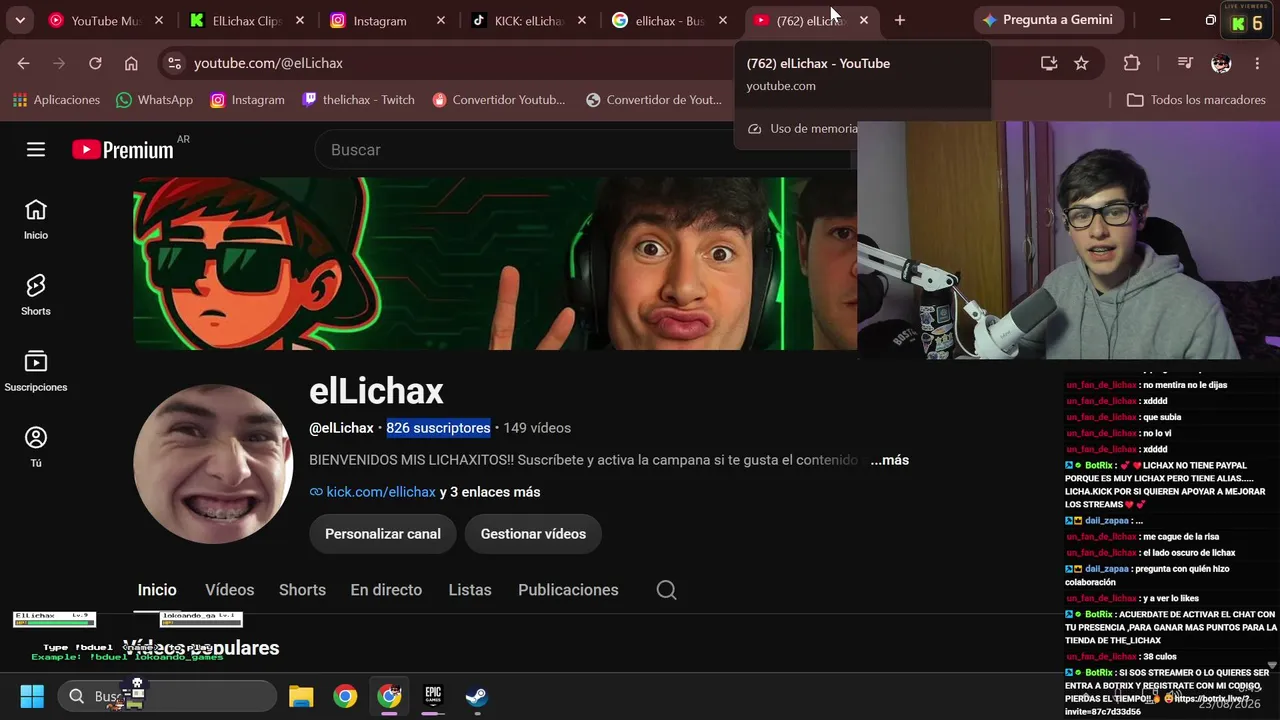Reload the current page
Viewport: 1280px width, 720px height.
point(95,63)
